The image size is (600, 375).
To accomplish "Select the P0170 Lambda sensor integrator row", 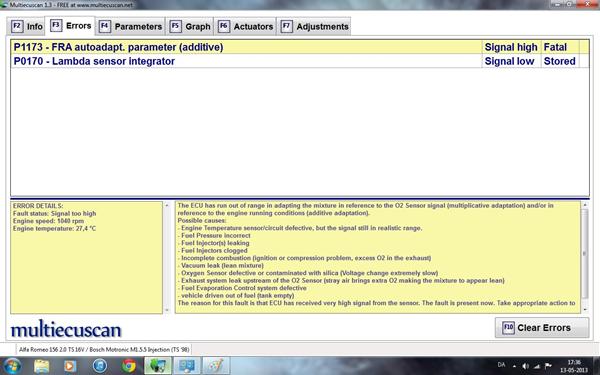I will click(300, 61).
